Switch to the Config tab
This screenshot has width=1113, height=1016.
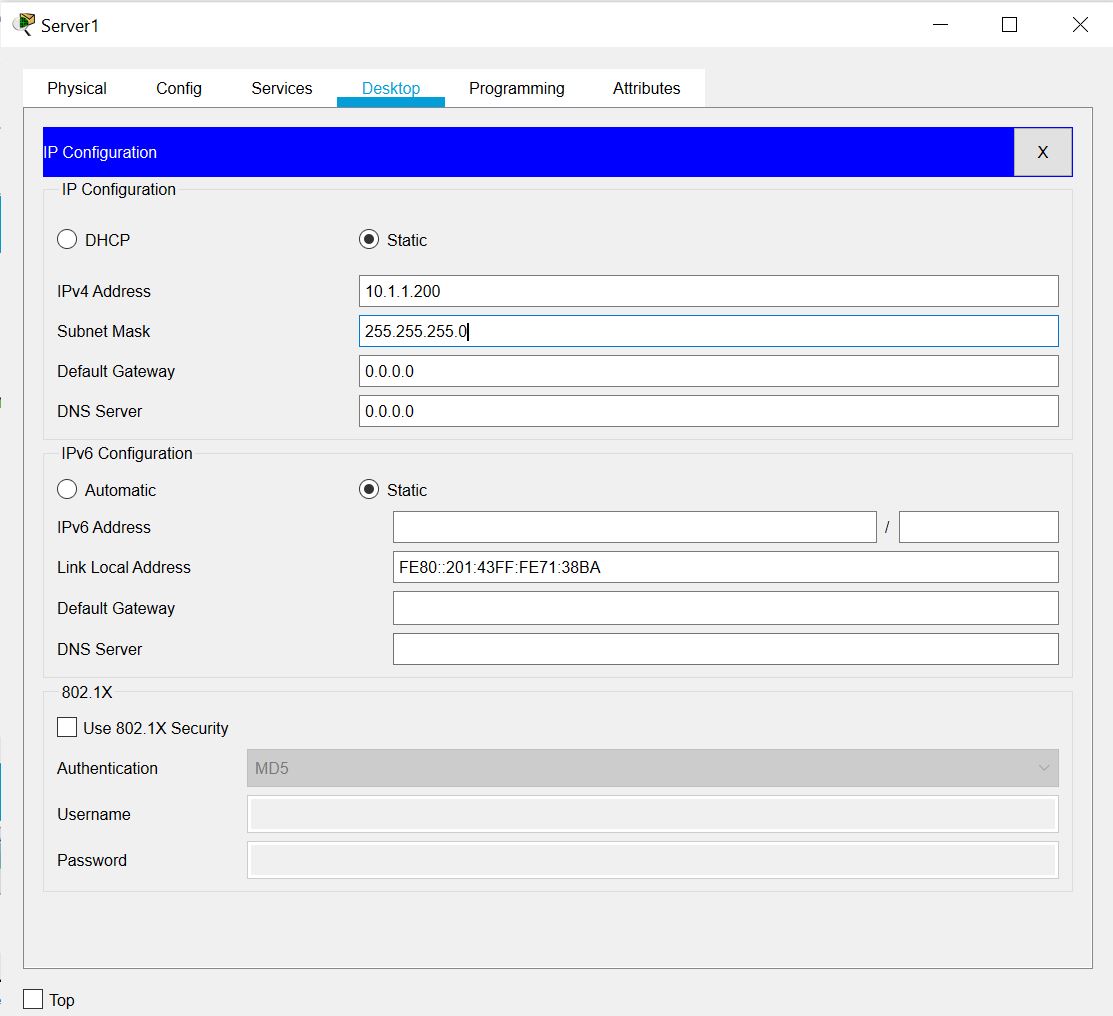[x=178, y=88]
